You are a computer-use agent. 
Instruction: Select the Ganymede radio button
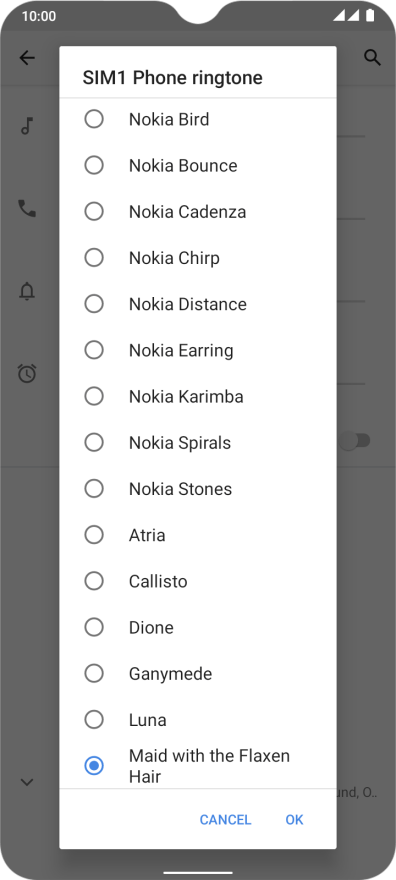point(94,673)
